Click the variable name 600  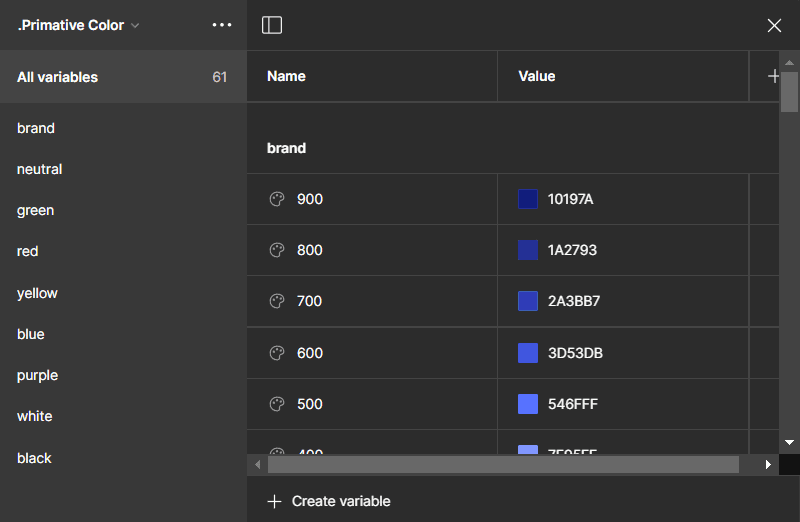tap(310, 353)
